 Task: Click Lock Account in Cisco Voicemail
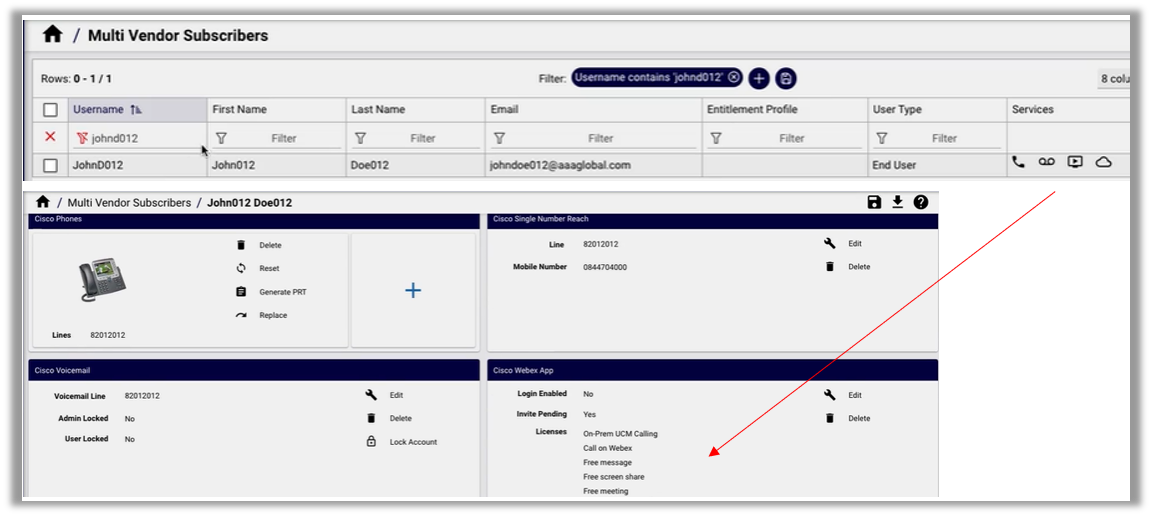click(x=413, y=442)
